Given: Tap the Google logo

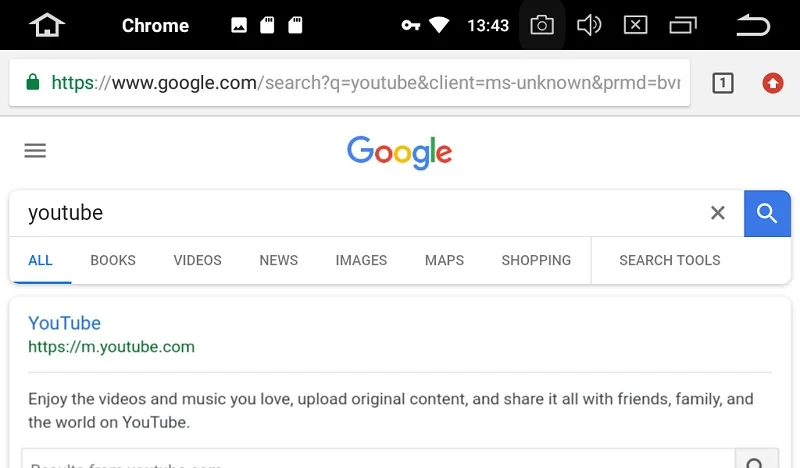Looking at the screenshot, I should point(399,152).
